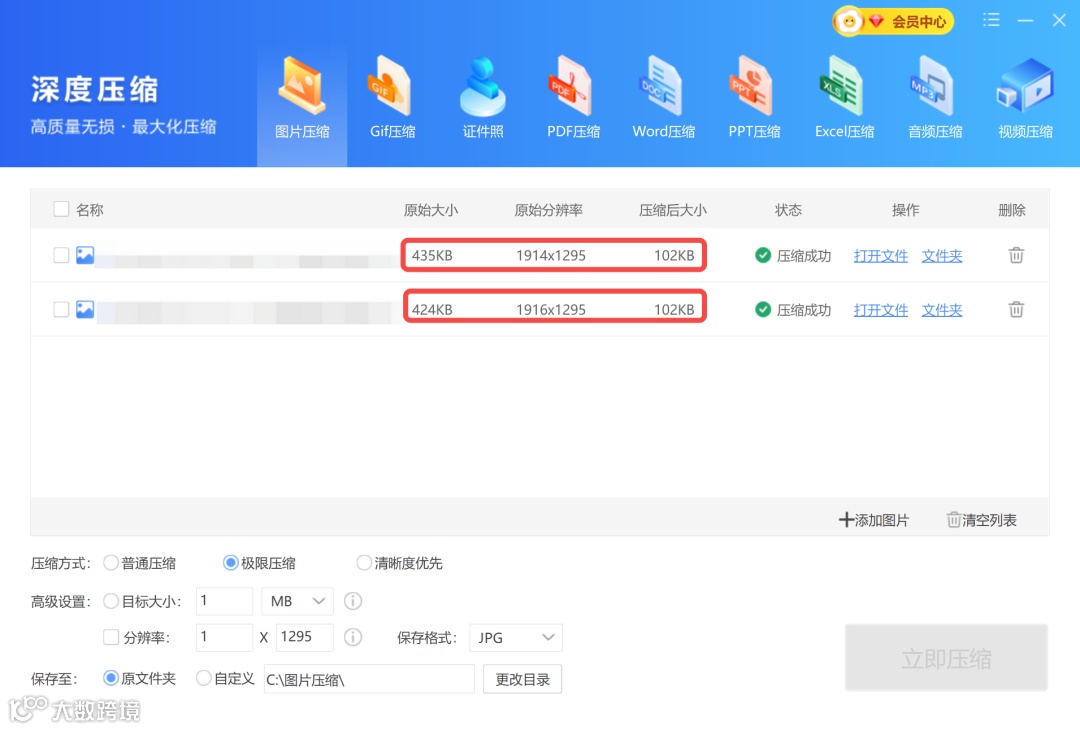Image resolution: width=1080 pixels, height=730 pixels.
Task: Minimize the 深度压缩 window
Action: [1026, 21]
